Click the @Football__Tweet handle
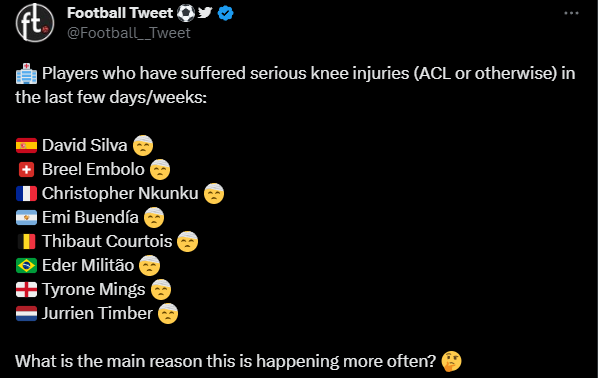The height and width of the screenshot is (378, 598). 129,33
